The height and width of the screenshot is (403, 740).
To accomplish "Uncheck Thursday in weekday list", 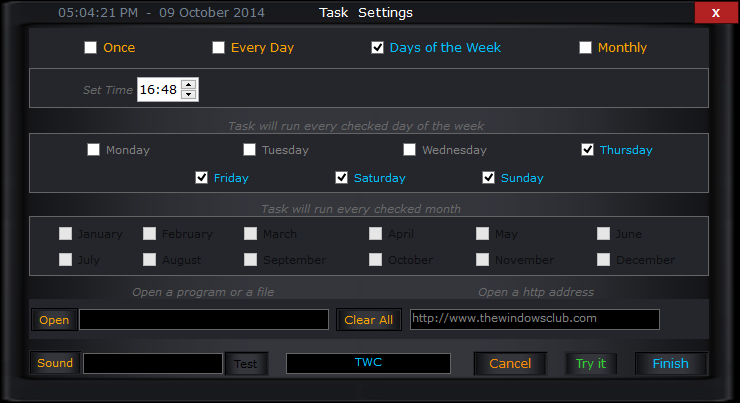I will tap(588, 150).
